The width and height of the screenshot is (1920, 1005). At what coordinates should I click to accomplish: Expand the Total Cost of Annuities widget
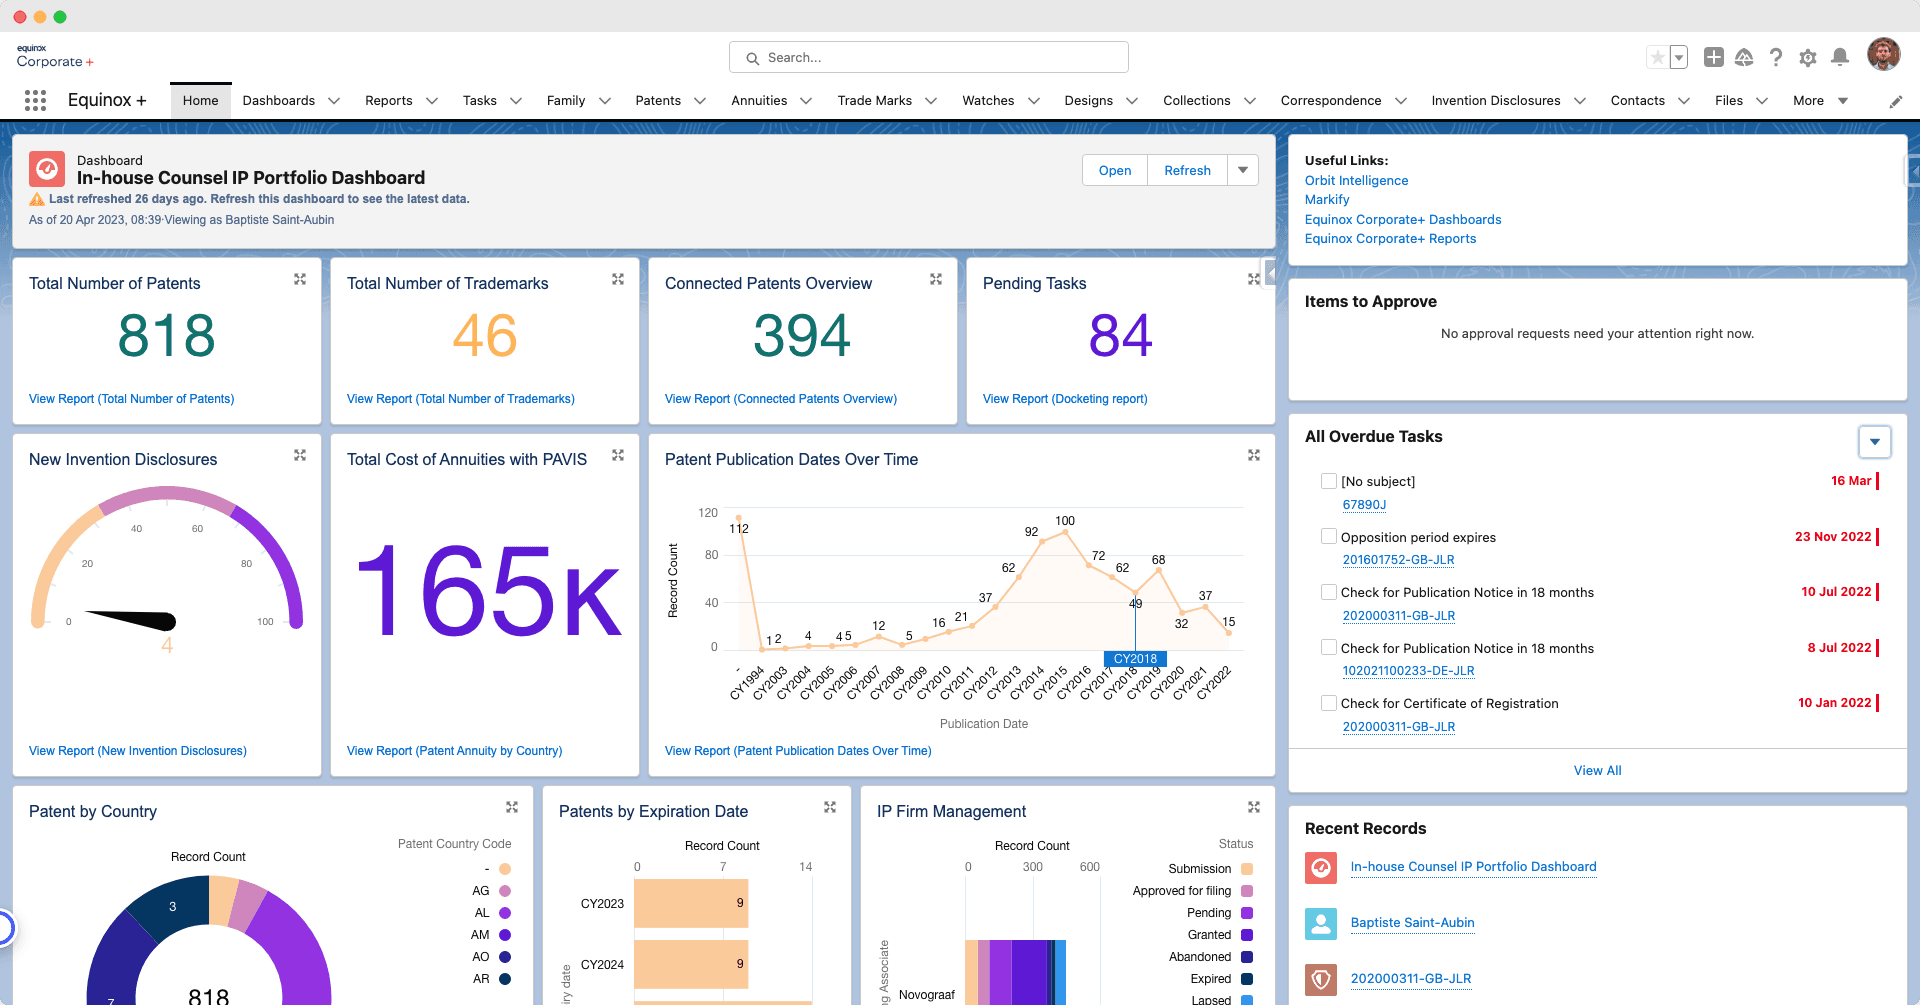coord(618,455)
